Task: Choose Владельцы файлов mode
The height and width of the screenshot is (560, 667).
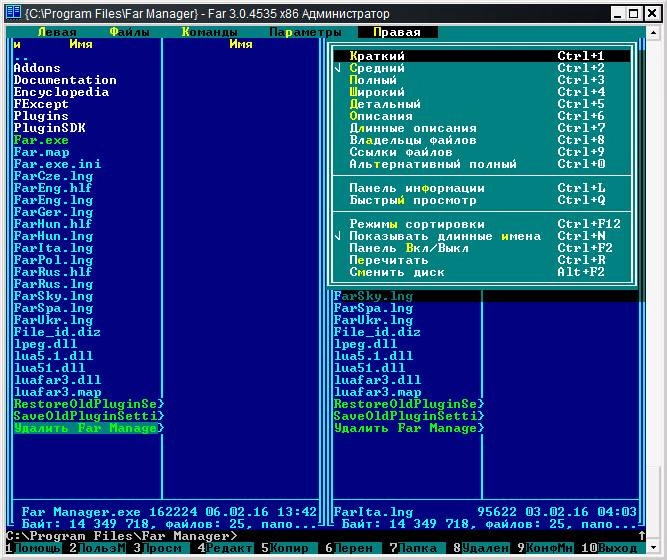Action: point(482,140)
